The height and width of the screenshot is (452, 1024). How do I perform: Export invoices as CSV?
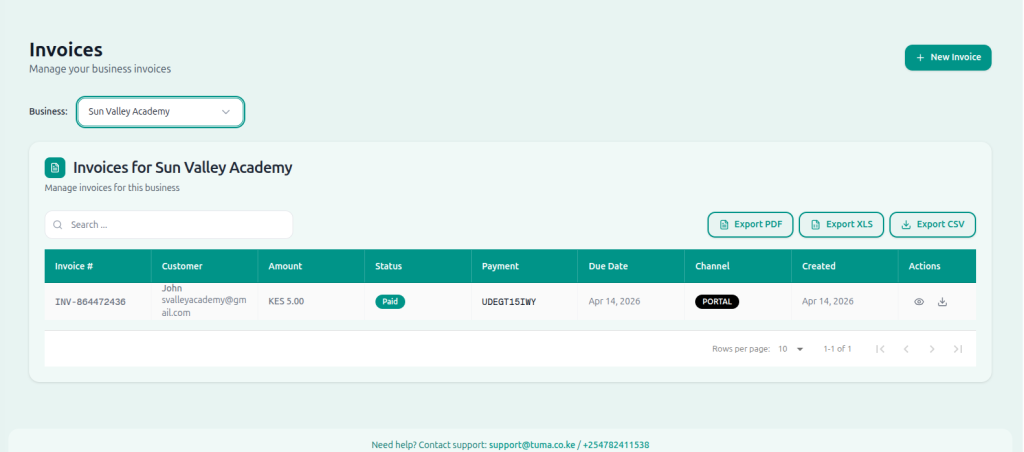[933, 225]
